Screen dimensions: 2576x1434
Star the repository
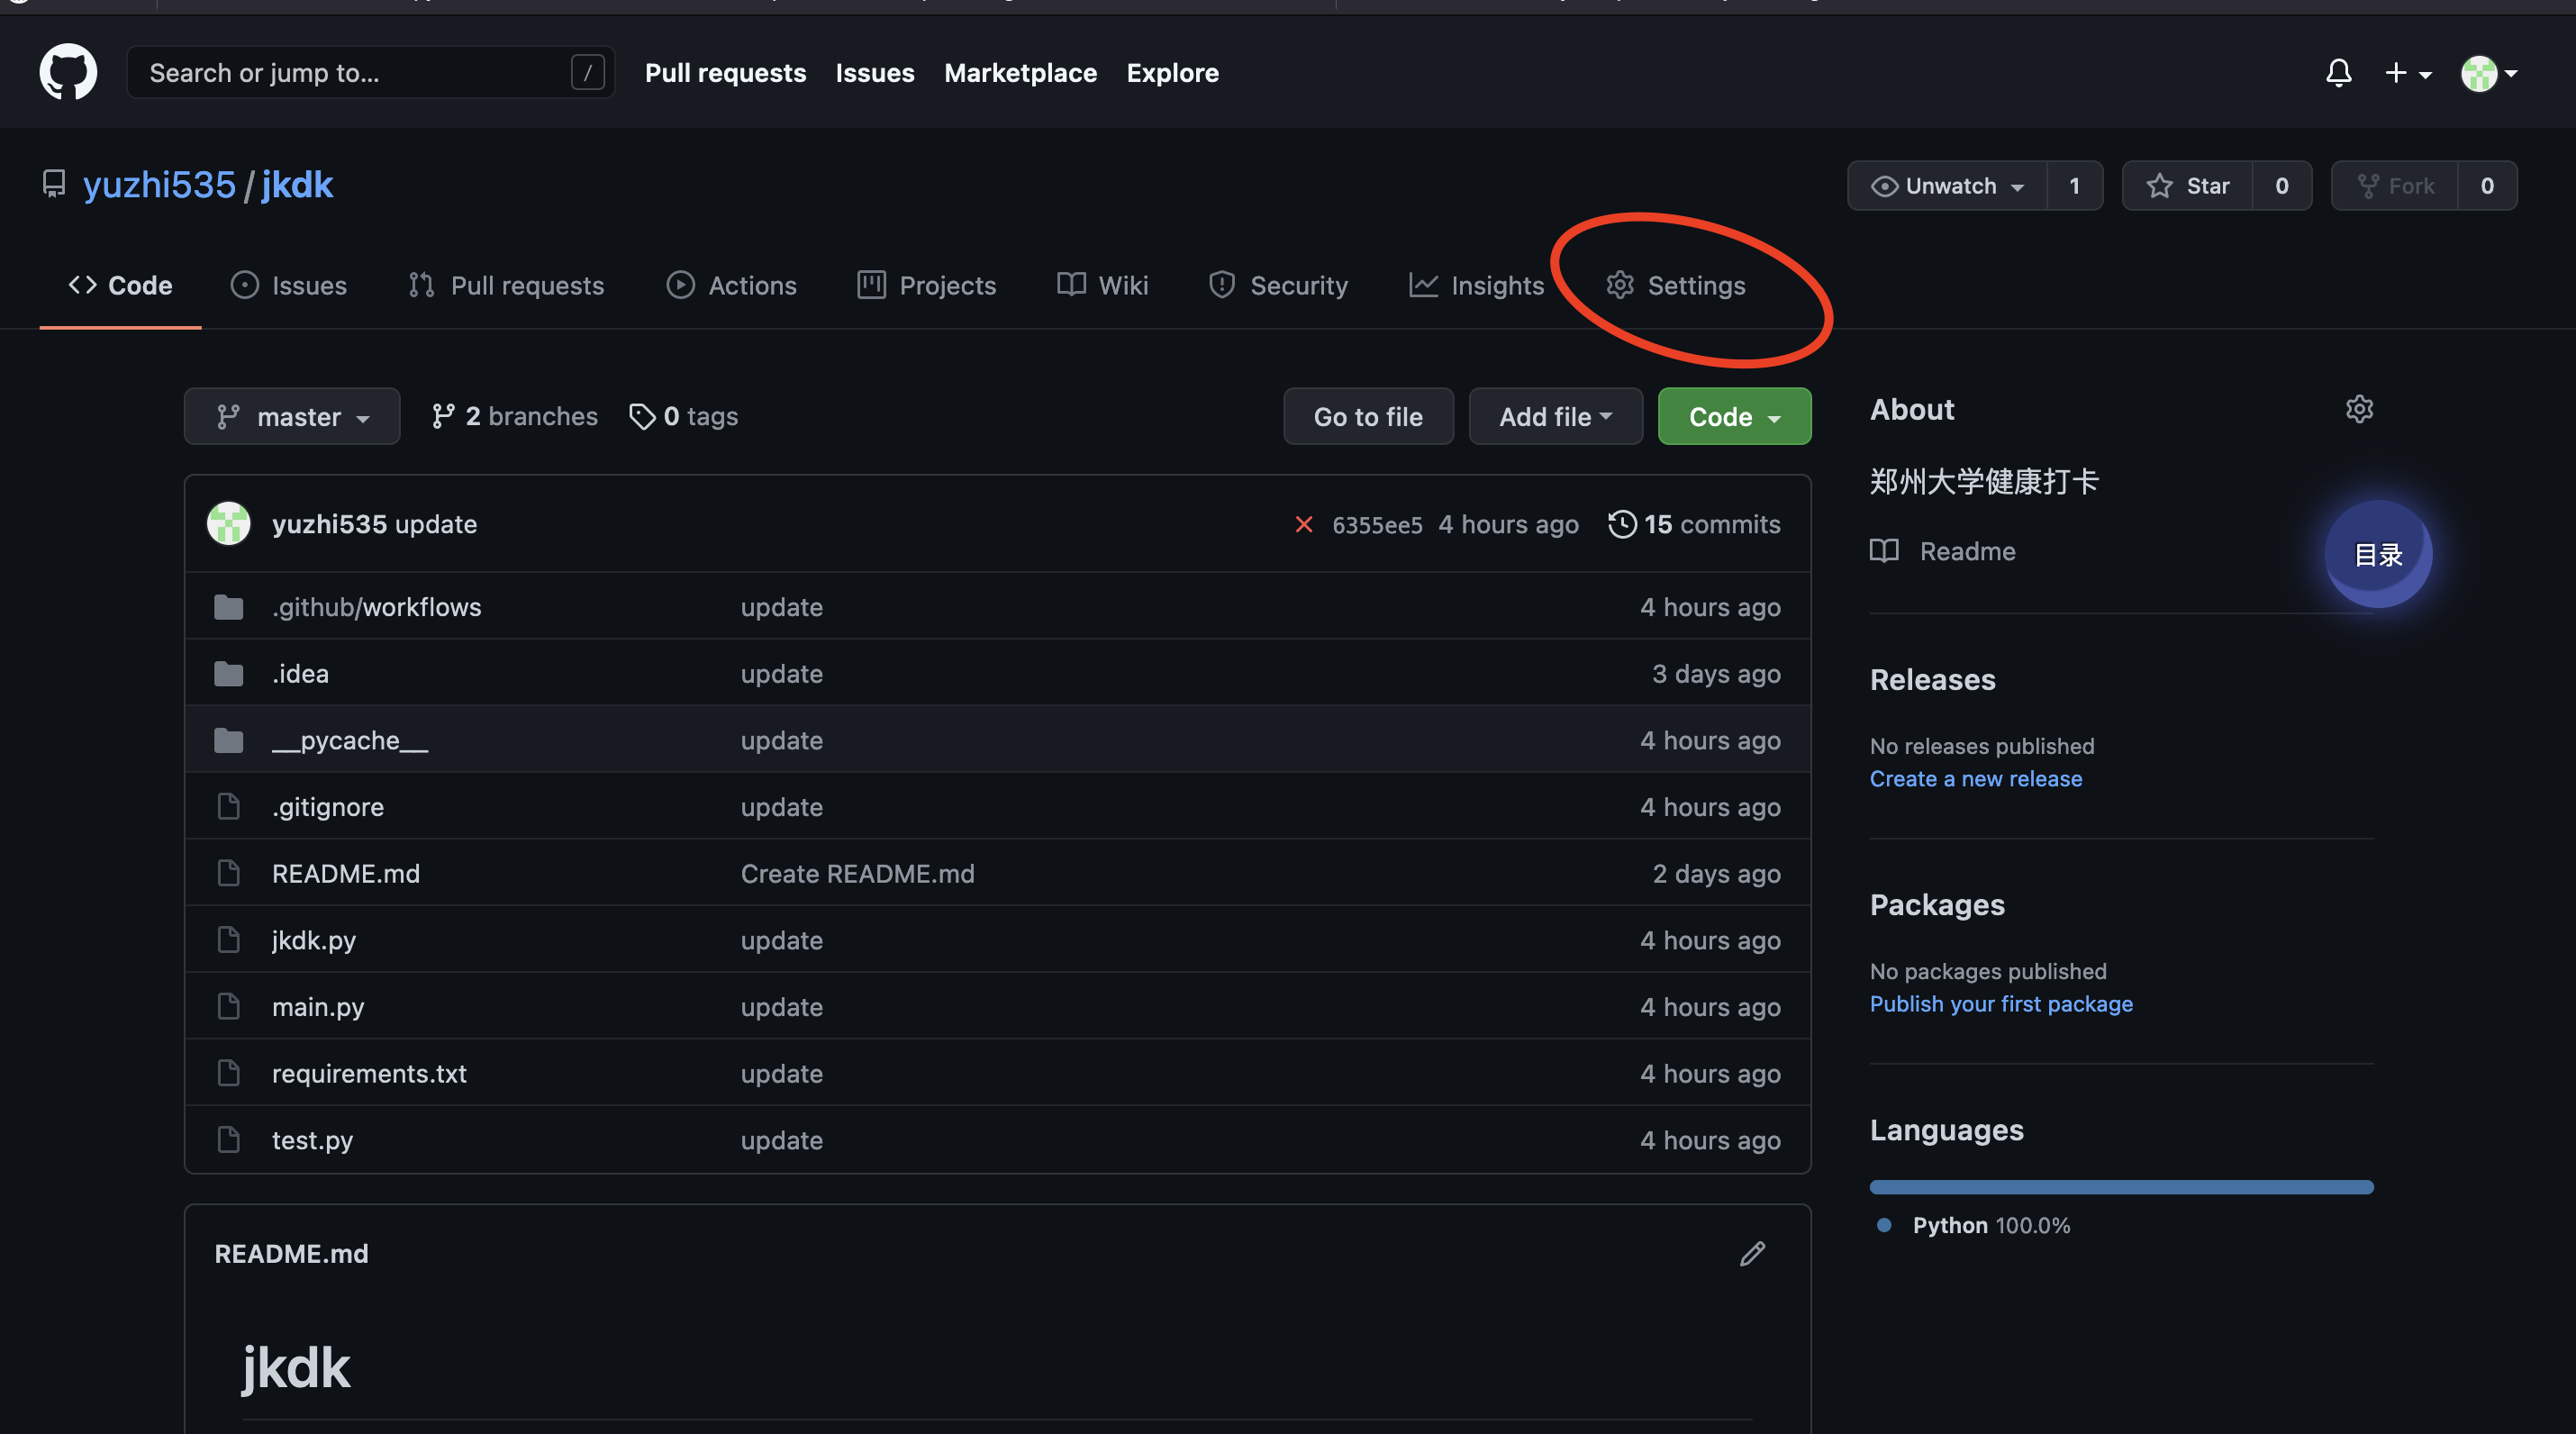tap(2188, 186)
